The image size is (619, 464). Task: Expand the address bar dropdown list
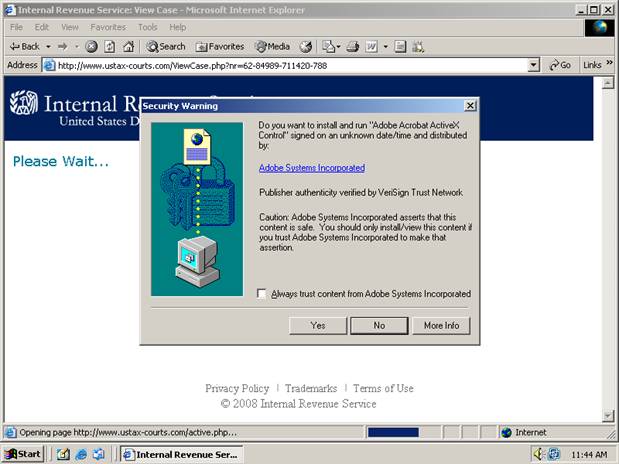point(533,65)
